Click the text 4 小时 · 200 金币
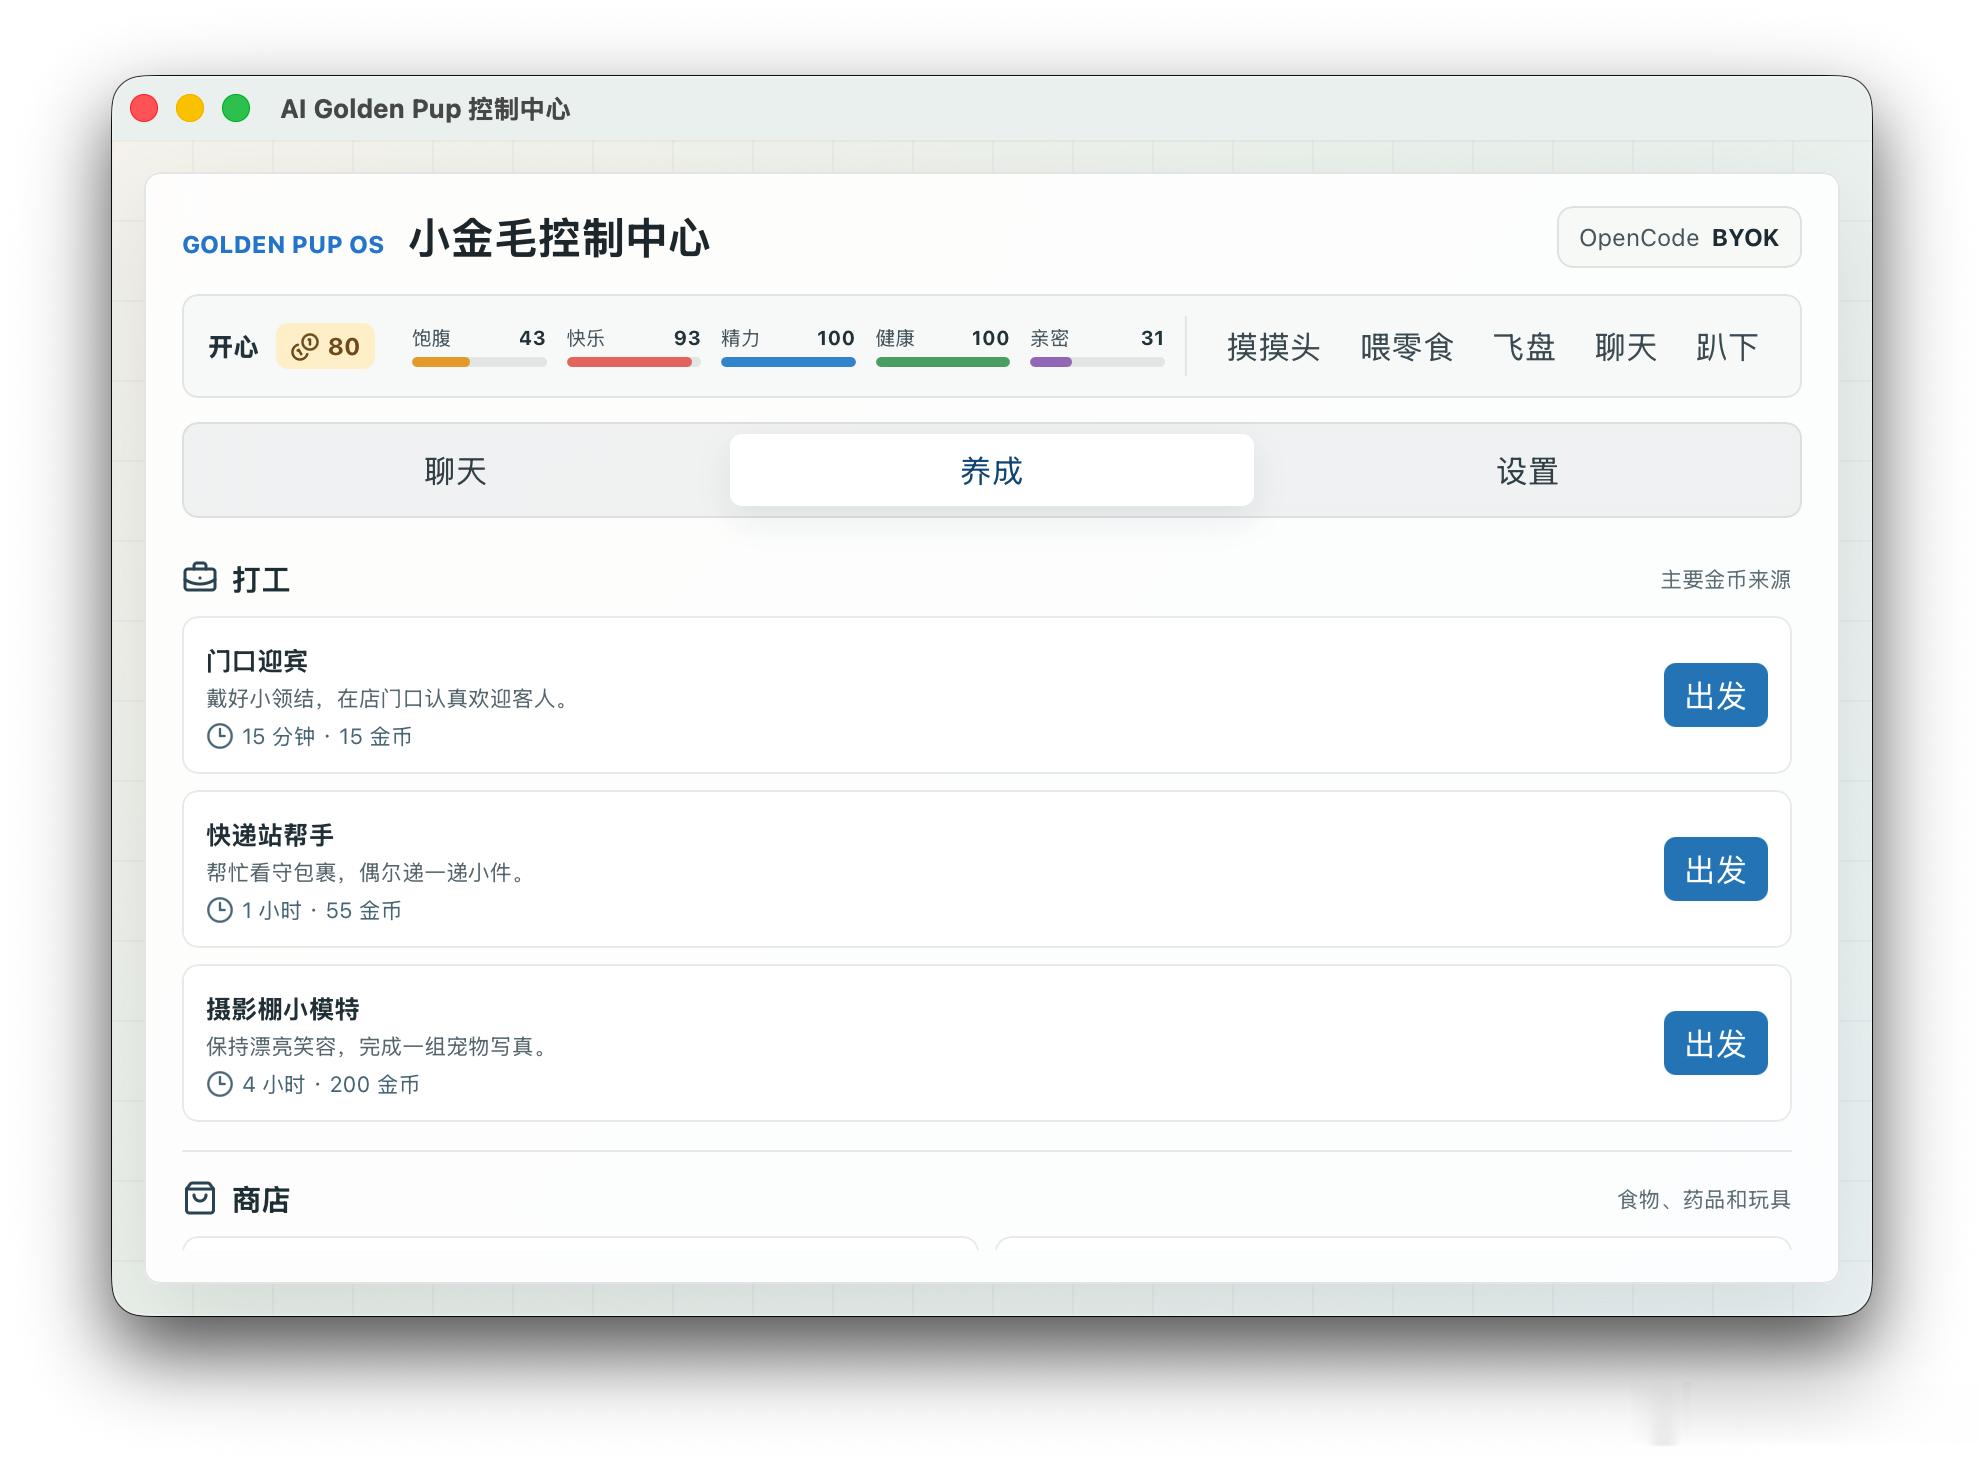Viewport: 1984px width, 1464px height. [x=331, y=1085]
